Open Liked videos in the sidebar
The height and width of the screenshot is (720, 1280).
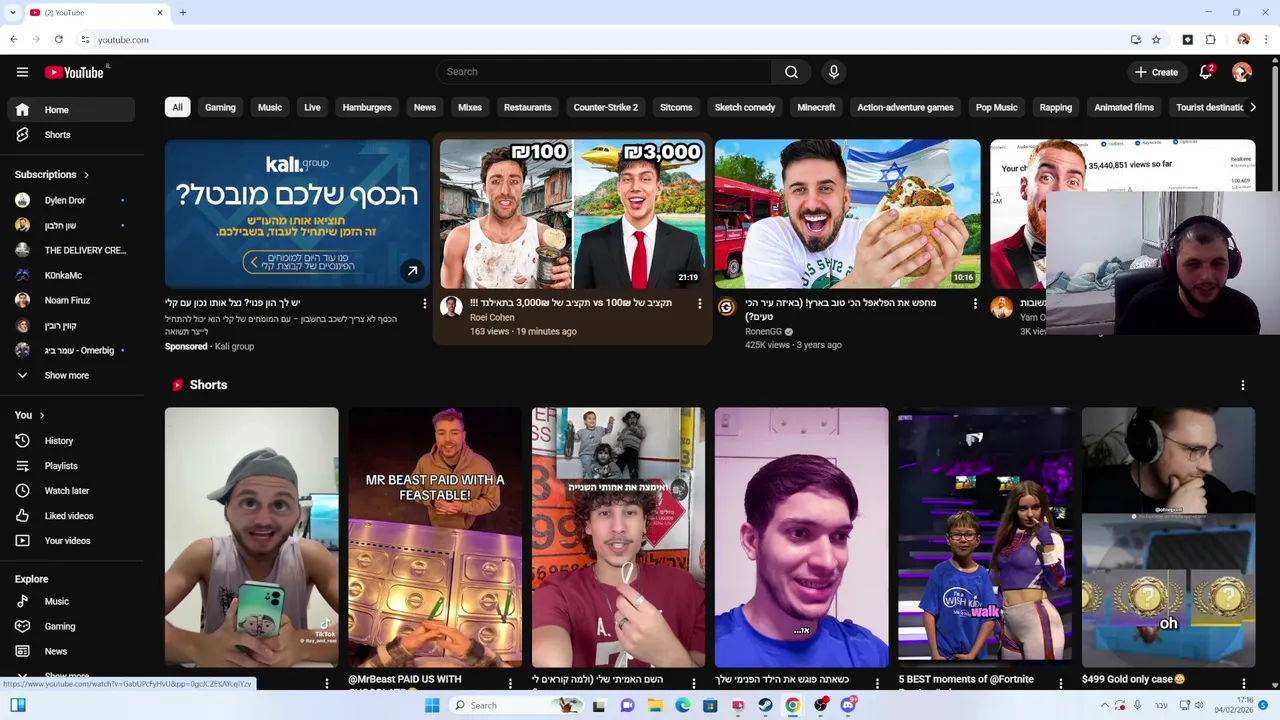70,516
